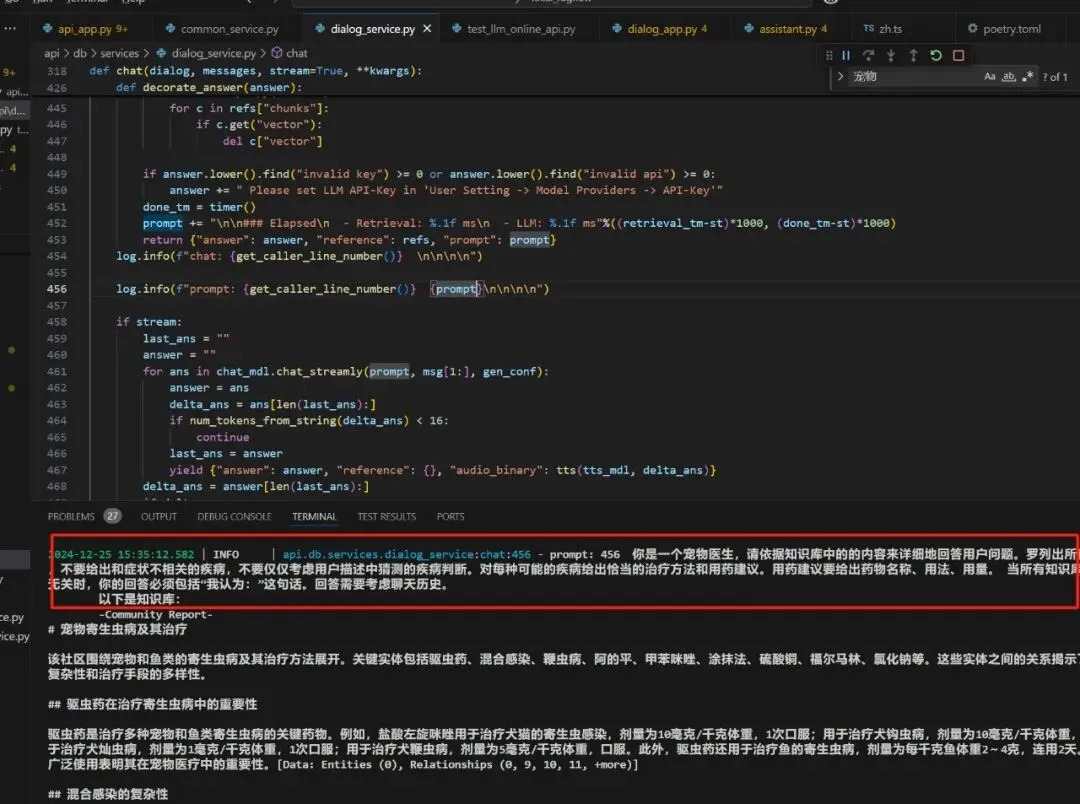Click the TS icon on zh.ts tab
Image resolution: width=1080 pixels, height=804 pixels.
point(869,28)
